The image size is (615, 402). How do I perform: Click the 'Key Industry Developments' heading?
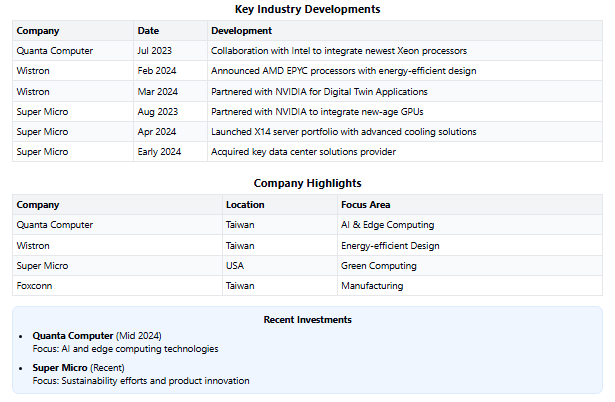click(x=307, y=9)
